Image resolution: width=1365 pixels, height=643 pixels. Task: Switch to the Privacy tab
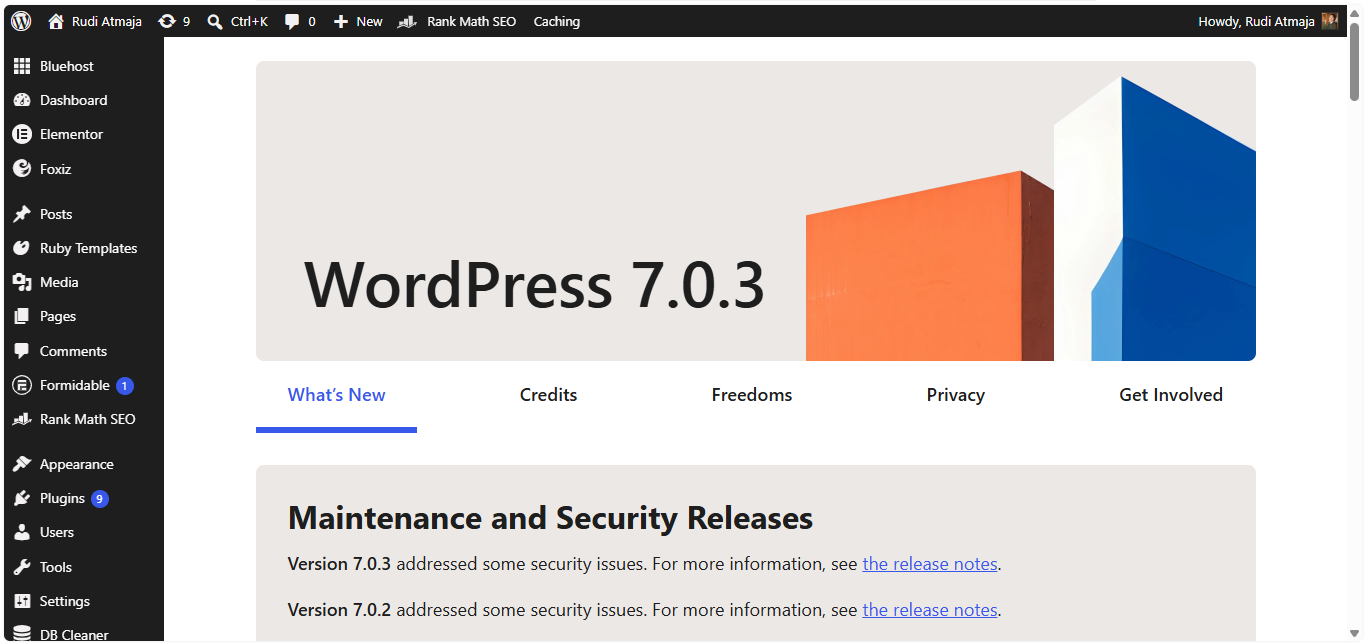click(x=956, y=395)
